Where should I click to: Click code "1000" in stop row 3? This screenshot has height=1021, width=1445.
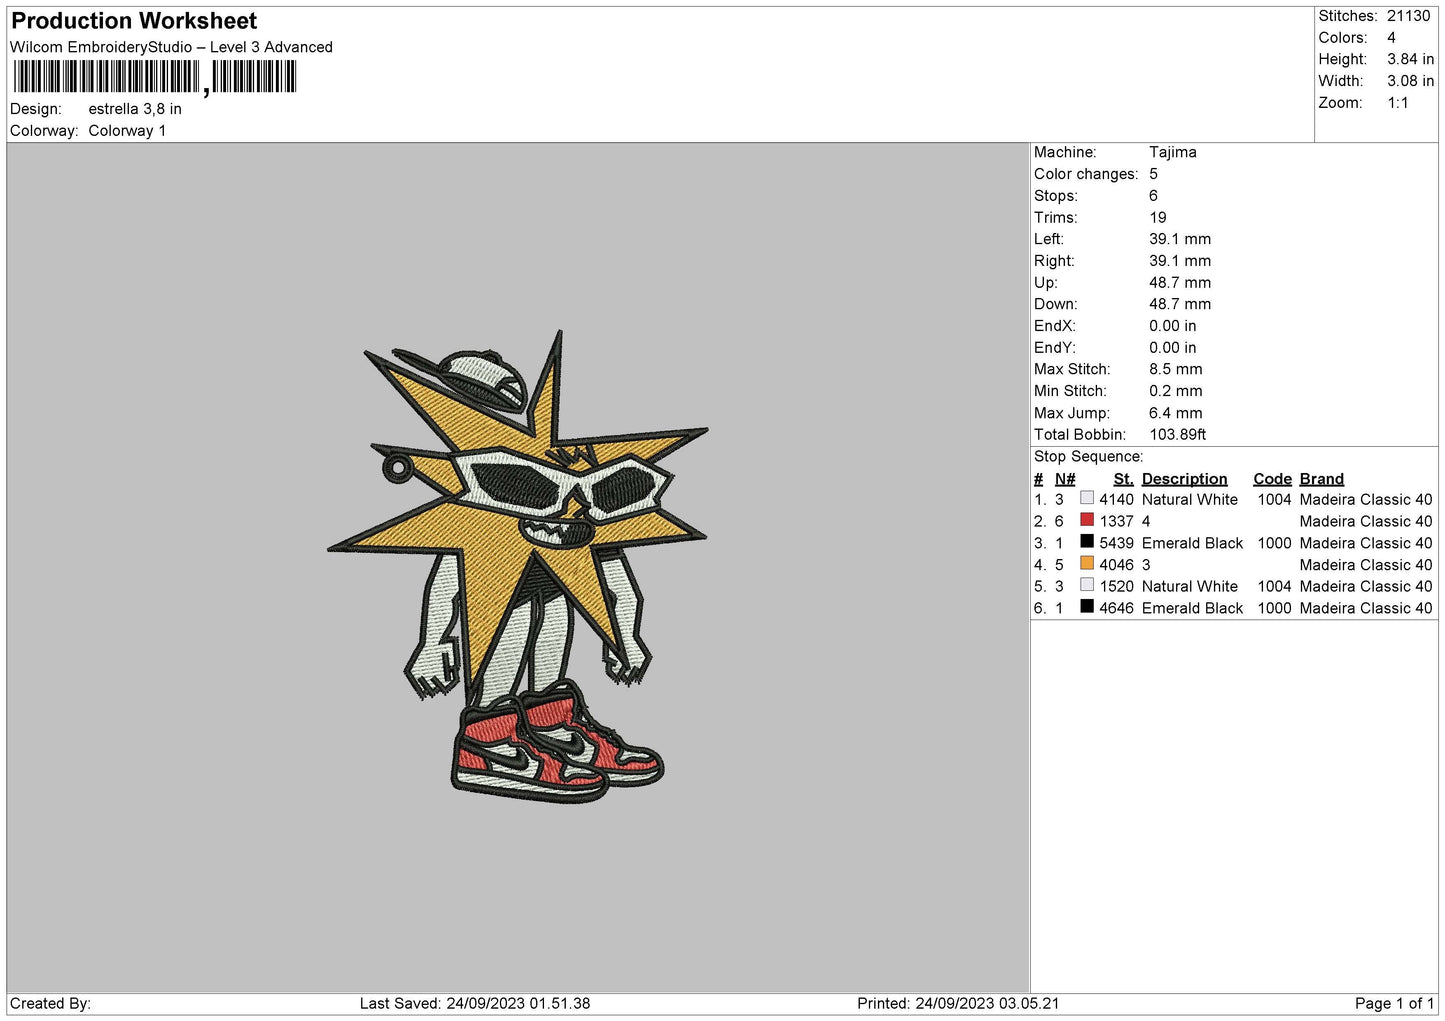coord(1274,544)
